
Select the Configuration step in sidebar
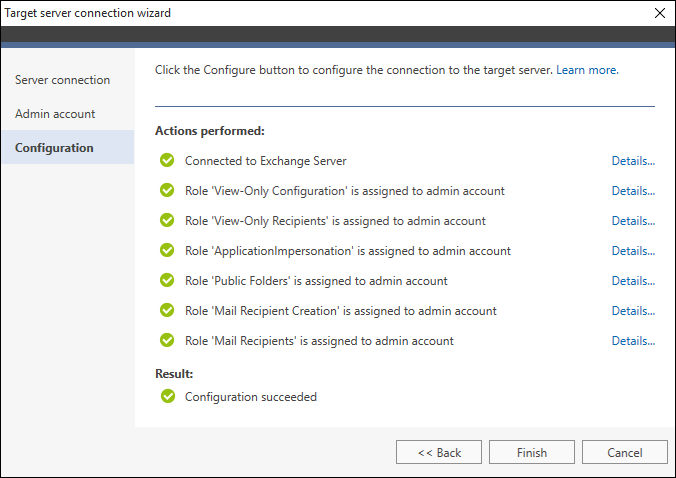tap(68, 147)
